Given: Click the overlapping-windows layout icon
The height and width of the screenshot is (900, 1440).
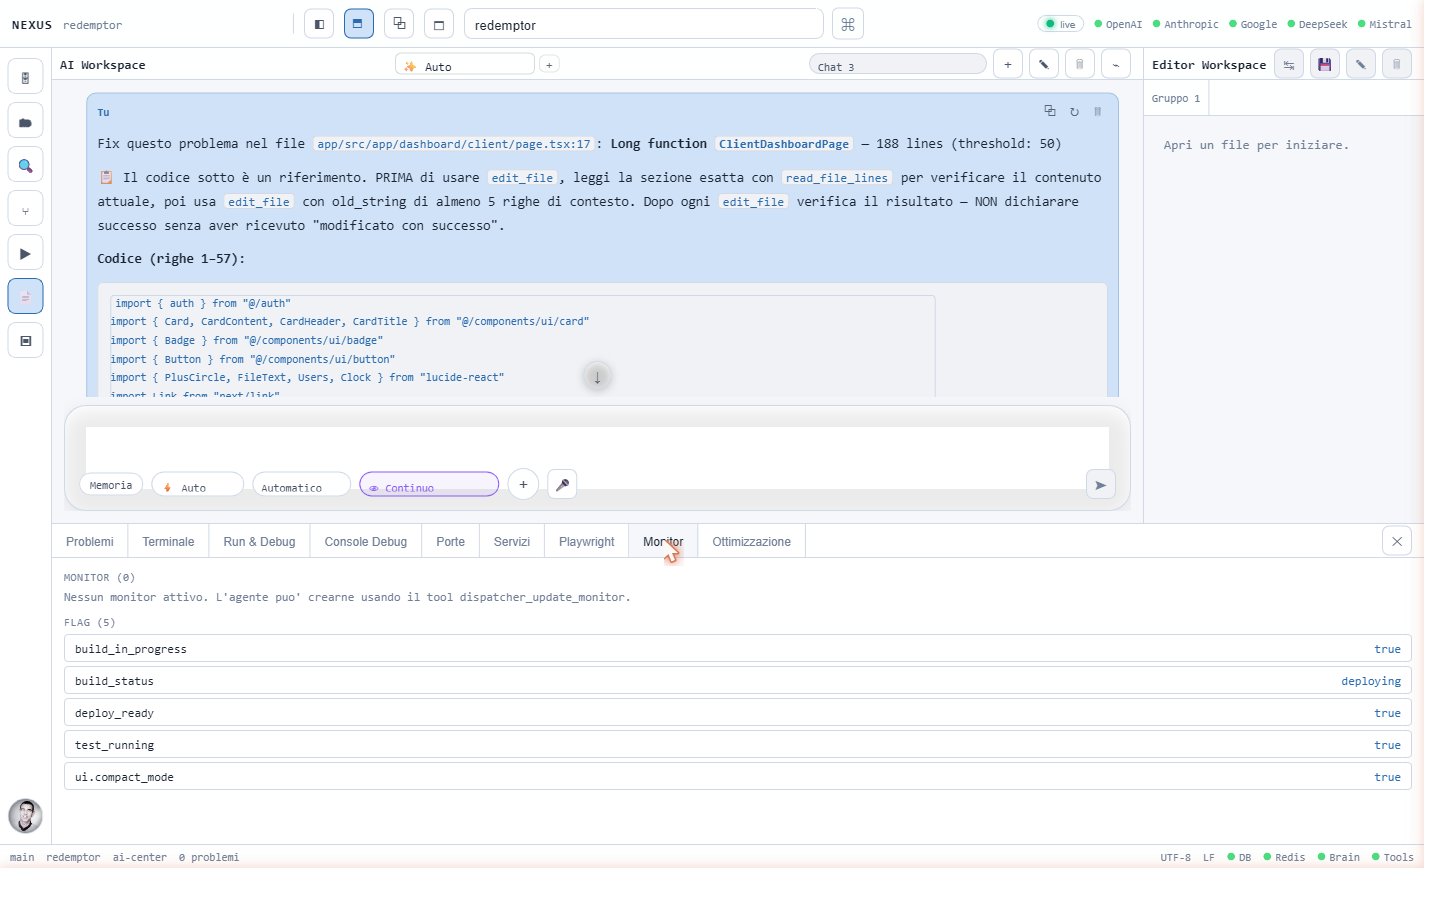Looking at the screenshot, I should pos(399,24).
